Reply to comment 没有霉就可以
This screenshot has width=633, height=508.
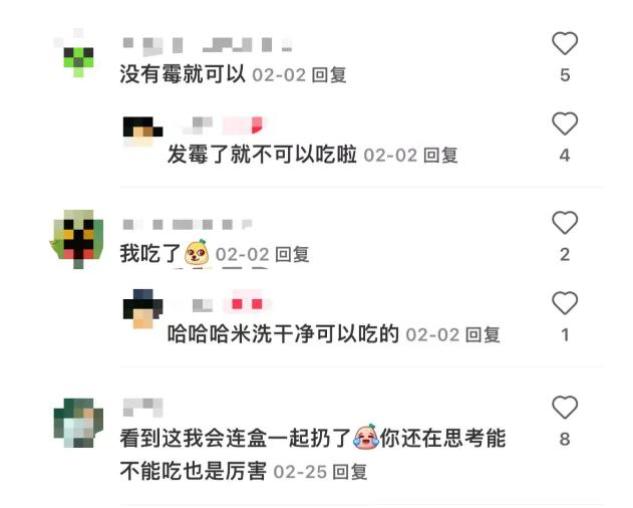(329, 75)
